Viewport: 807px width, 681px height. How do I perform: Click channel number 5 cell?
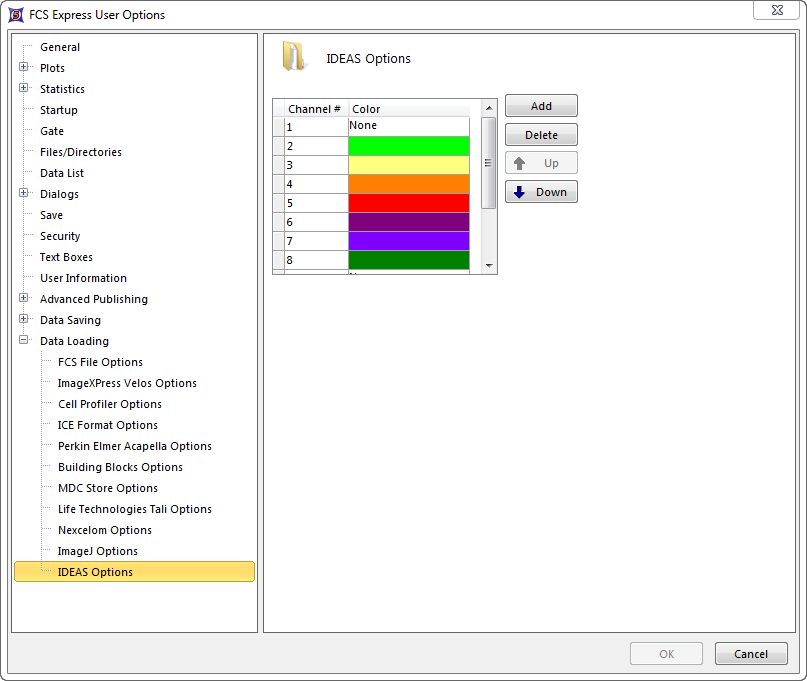(x=316, y=203)
